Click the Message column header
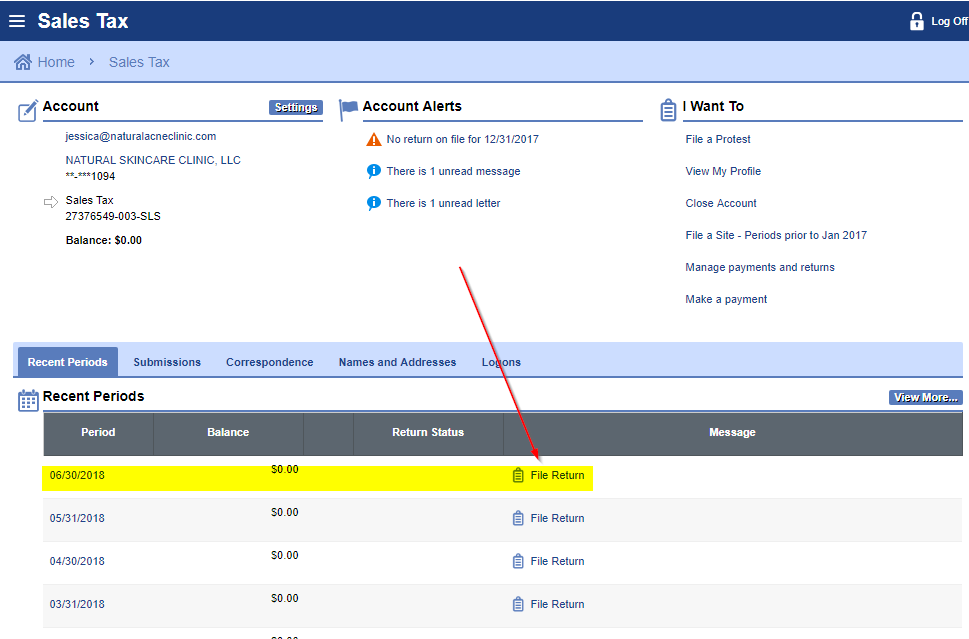The width and height of the screenshot is (969, 639). (732, 432)
